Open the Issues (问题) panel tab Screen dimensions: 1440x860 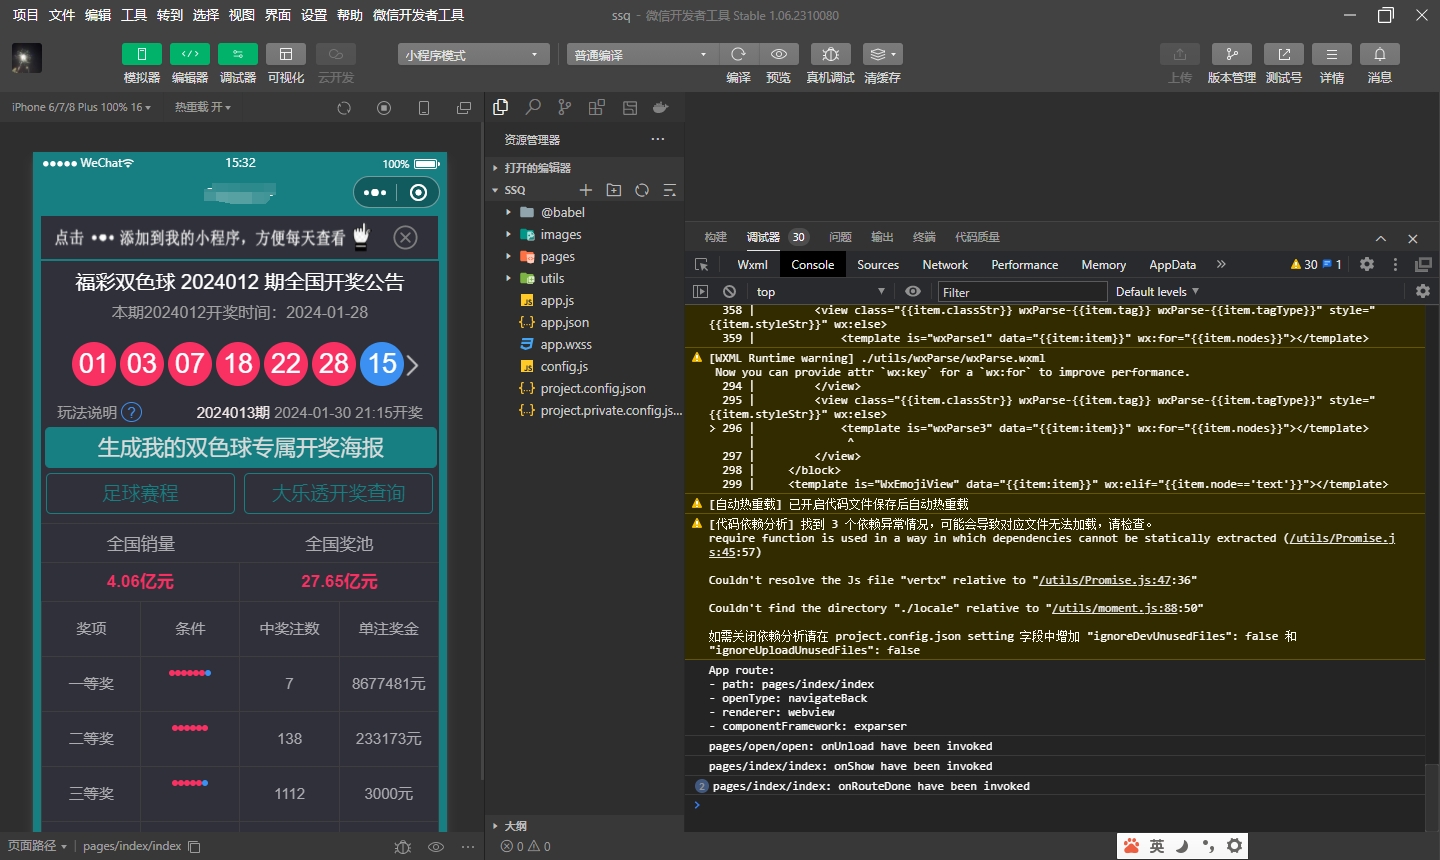tap(840, 237)
